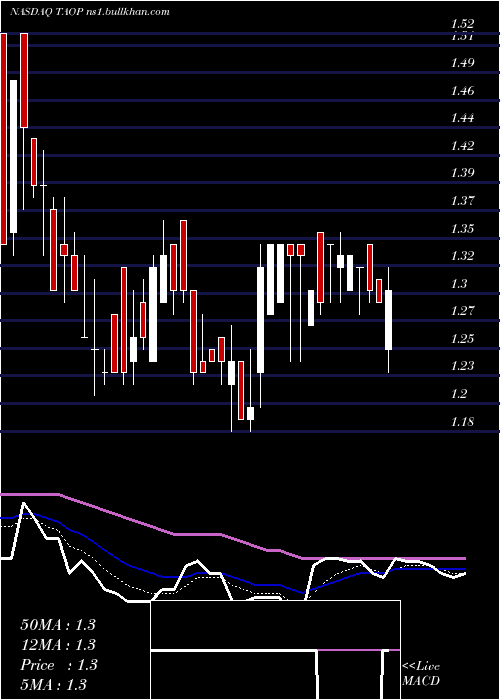This screenshot has height=700, width=500.
Task: Click the 1.32 price axis label
Action: click(x=462, y=256)
